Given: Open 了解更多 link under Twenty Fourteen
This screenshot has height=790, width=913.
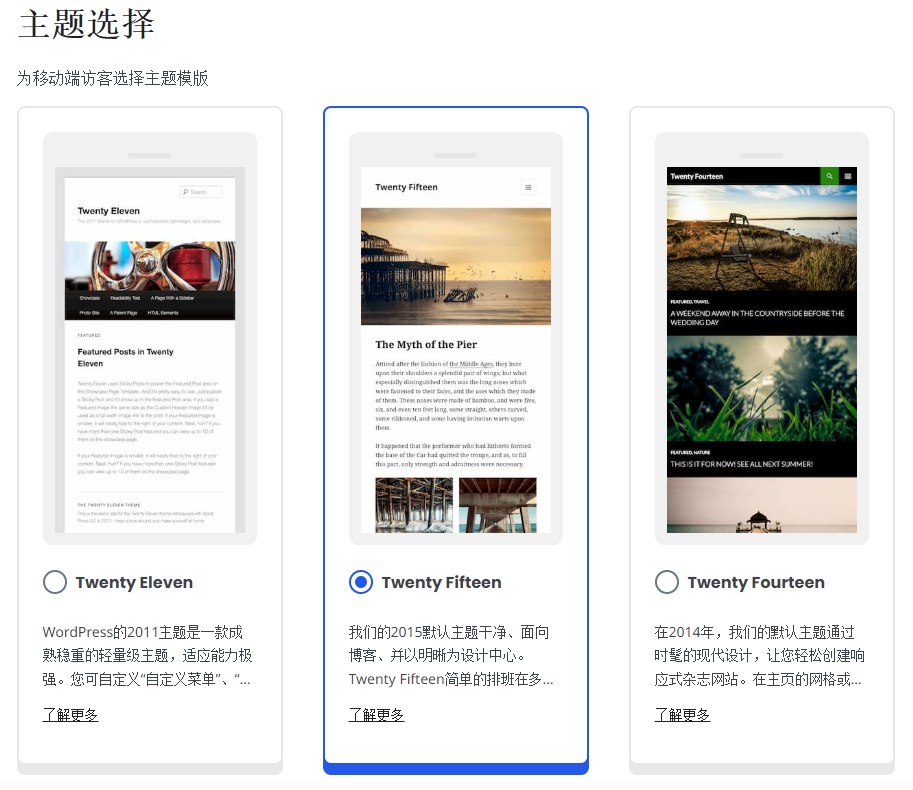Looking at the screenshot, I should click(682, 715).
